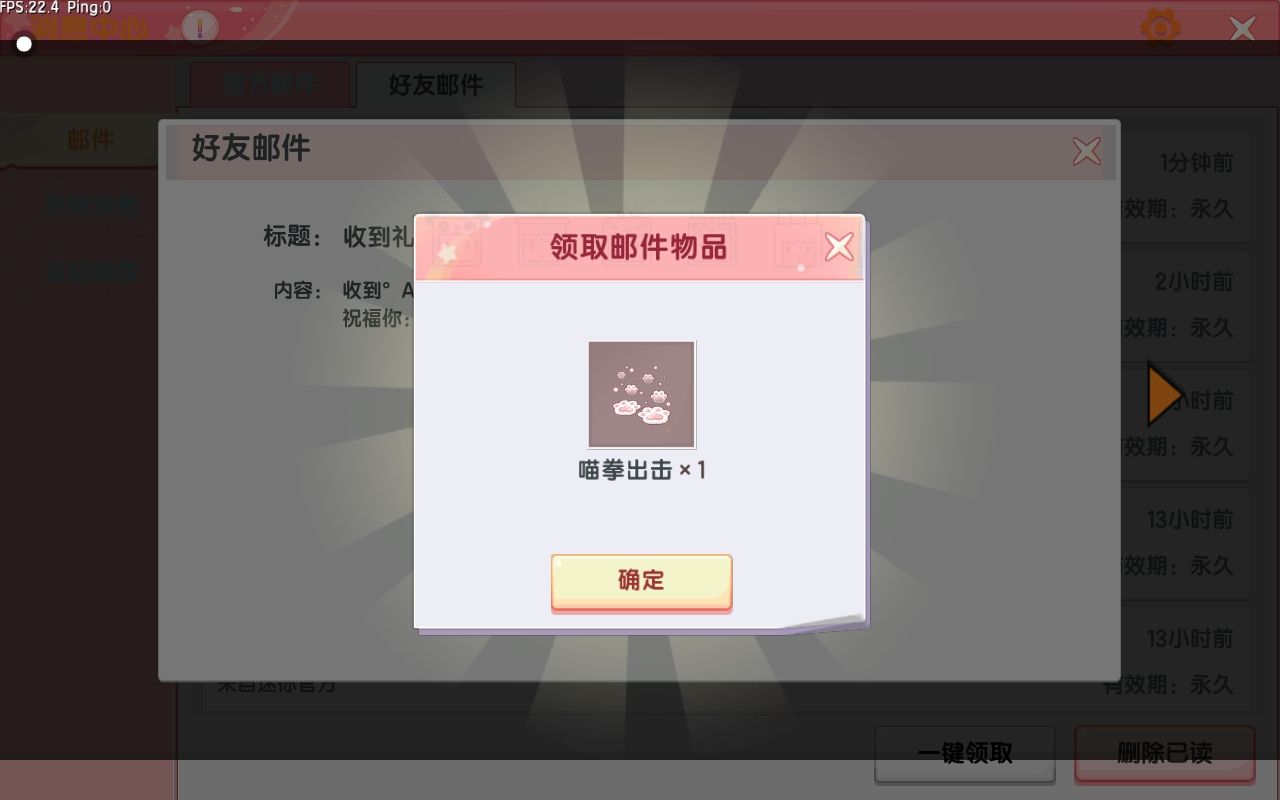Click the star icon in the popup header
The image size is (1280, 800).
[447, 252]
